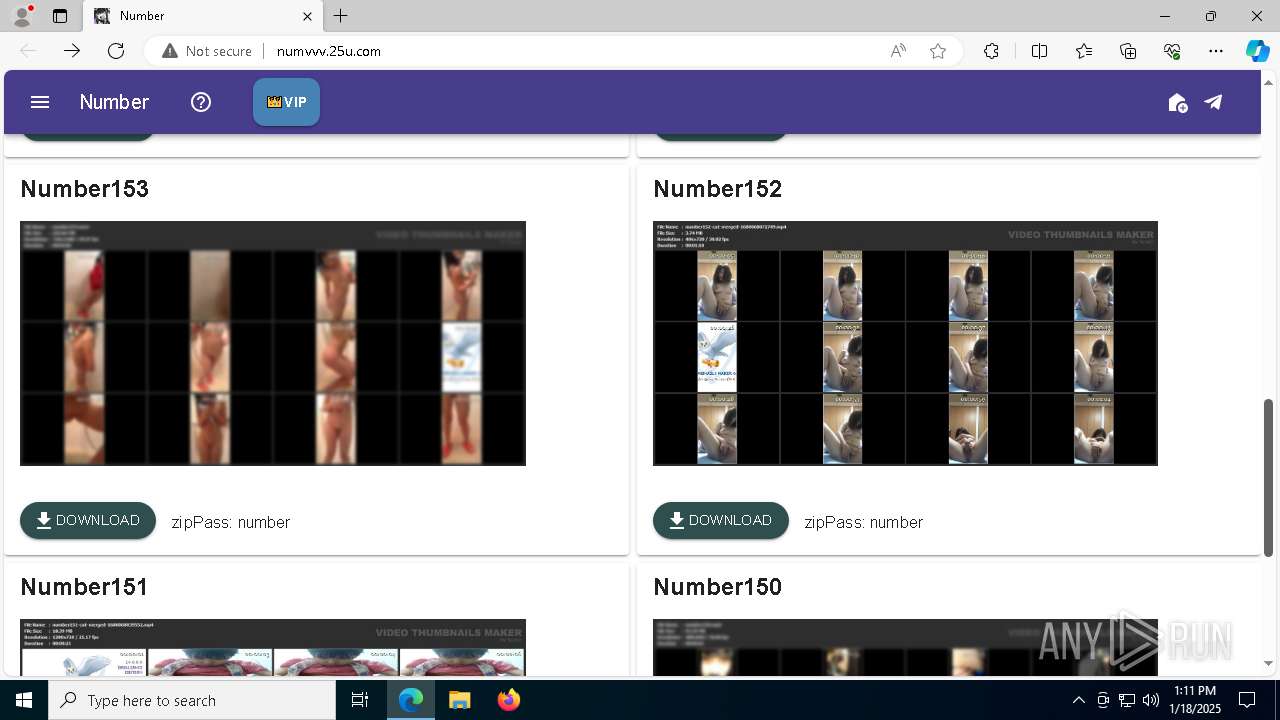Click the Number site title in header
Screen dimensions: 1280x720
pyautogui.click(x=114, y=102)
